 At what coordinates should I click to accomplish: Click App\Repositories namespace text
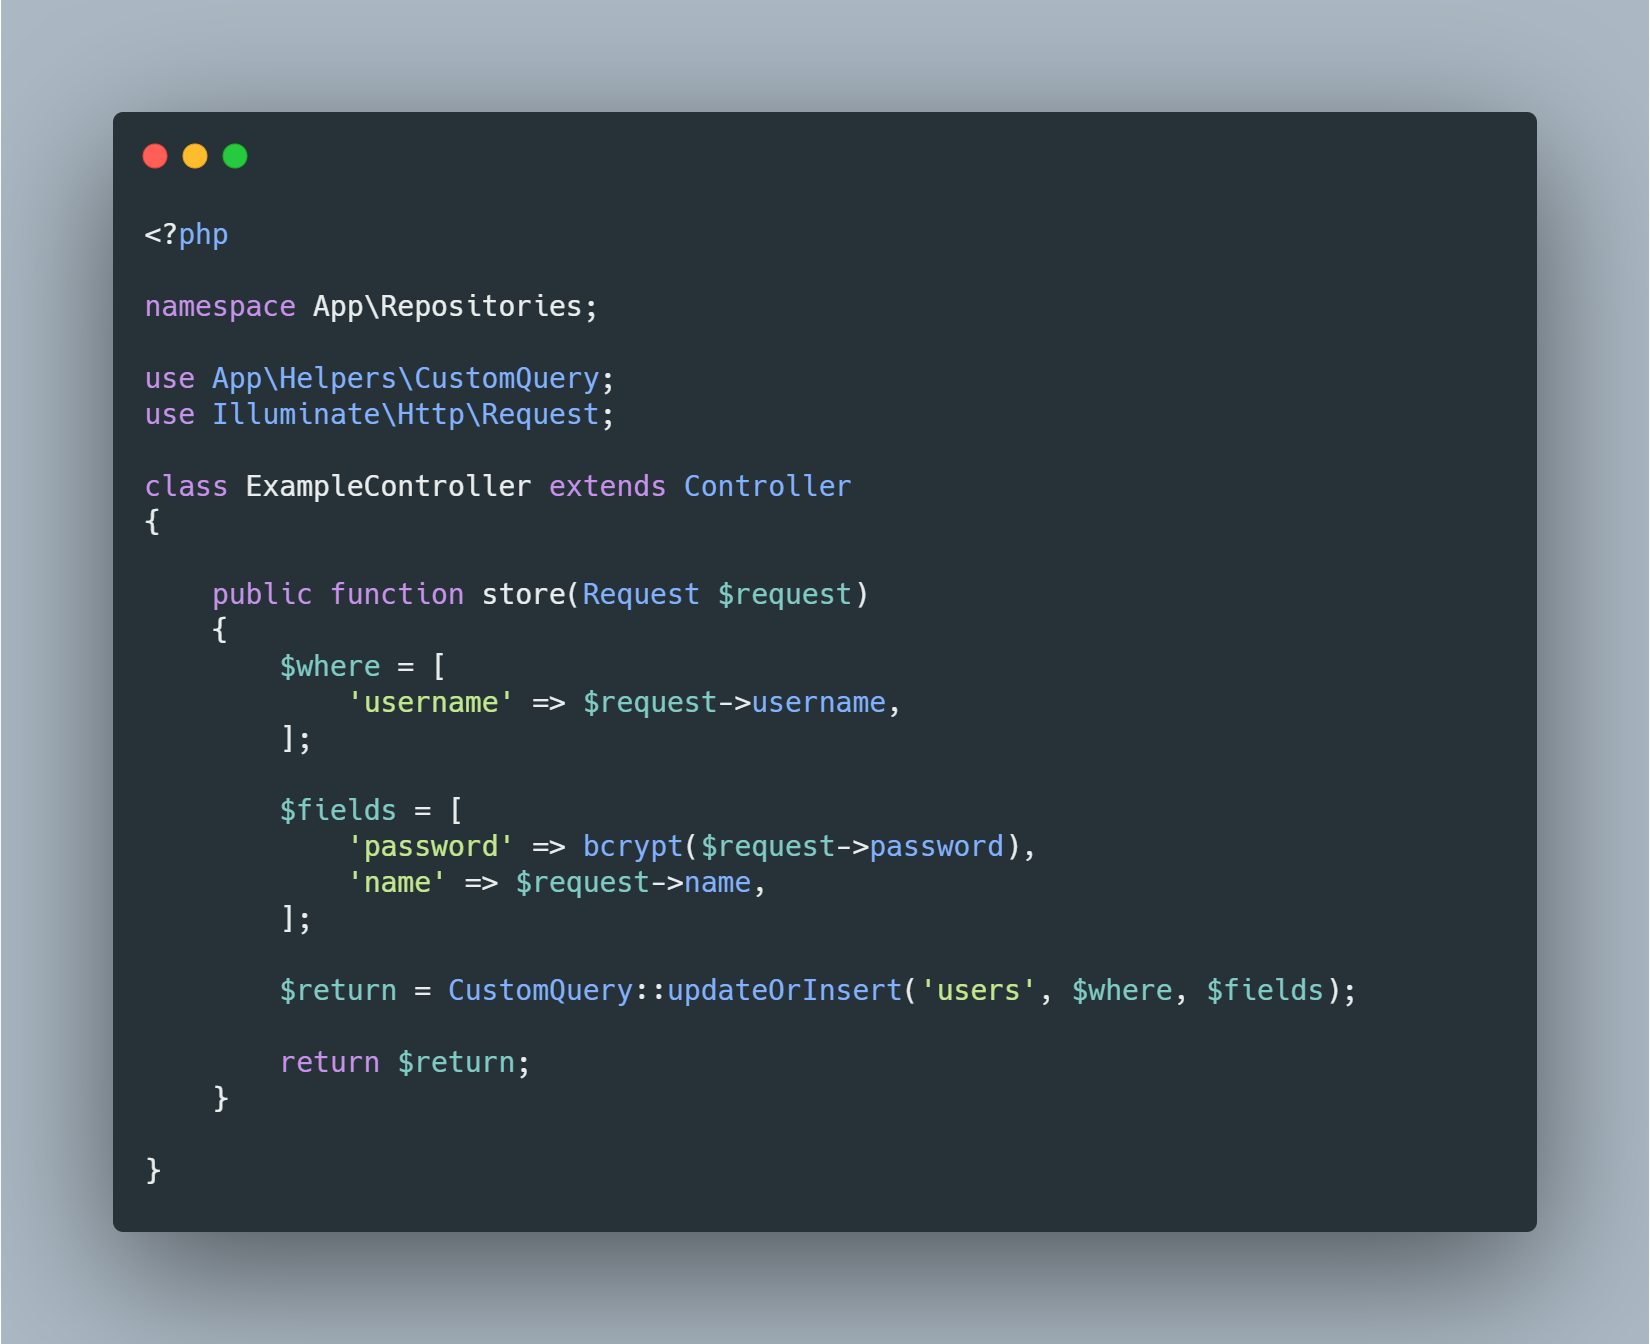pyautogui.click(x=447, y=306)
